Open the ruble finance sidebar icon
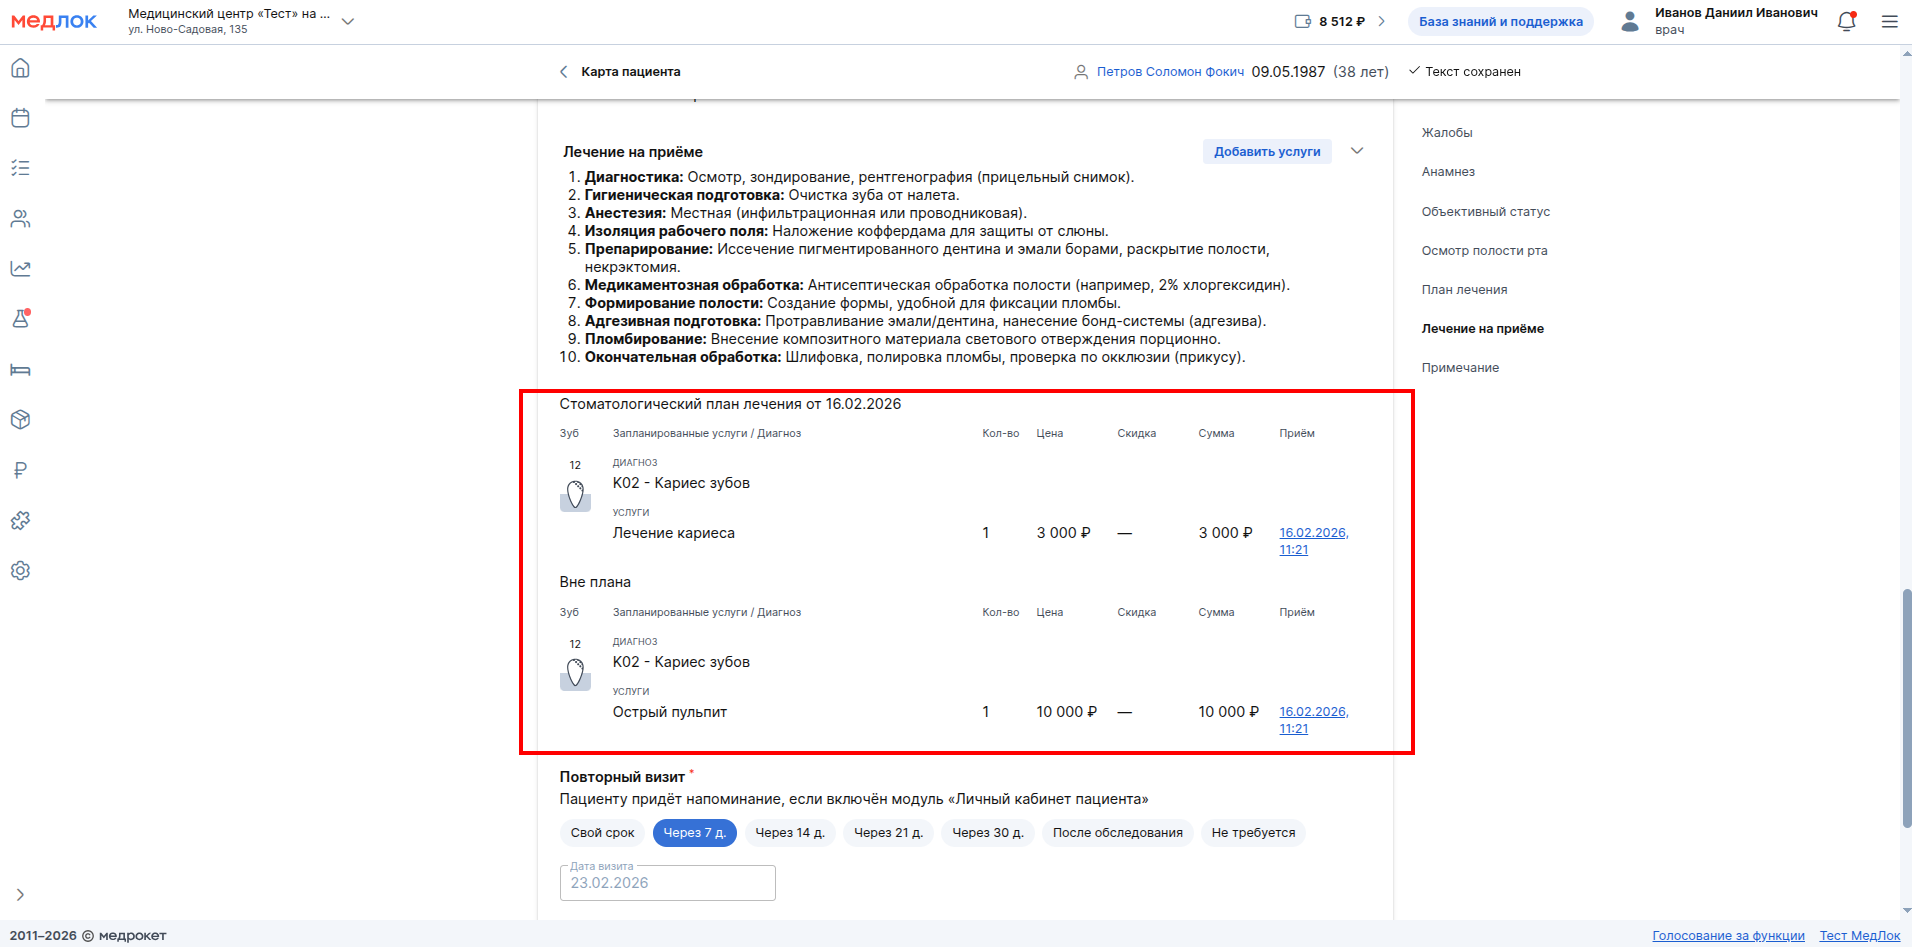 pos(20,470)
